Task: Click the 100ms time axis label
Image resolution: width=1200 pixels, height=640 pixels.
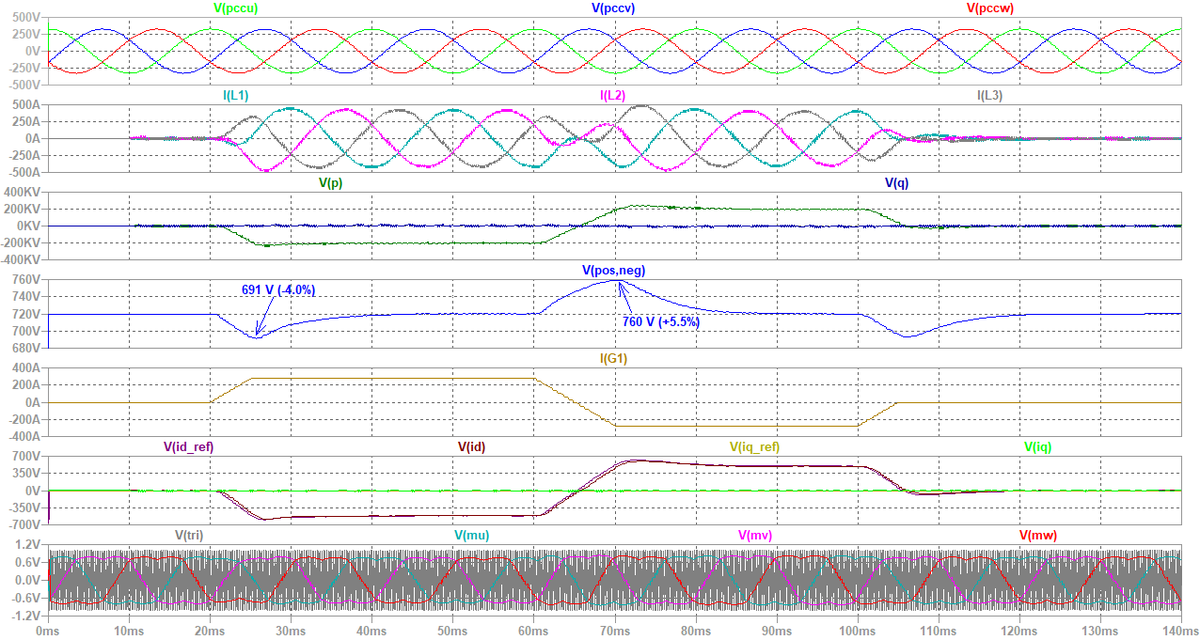Action: point(858,632)
